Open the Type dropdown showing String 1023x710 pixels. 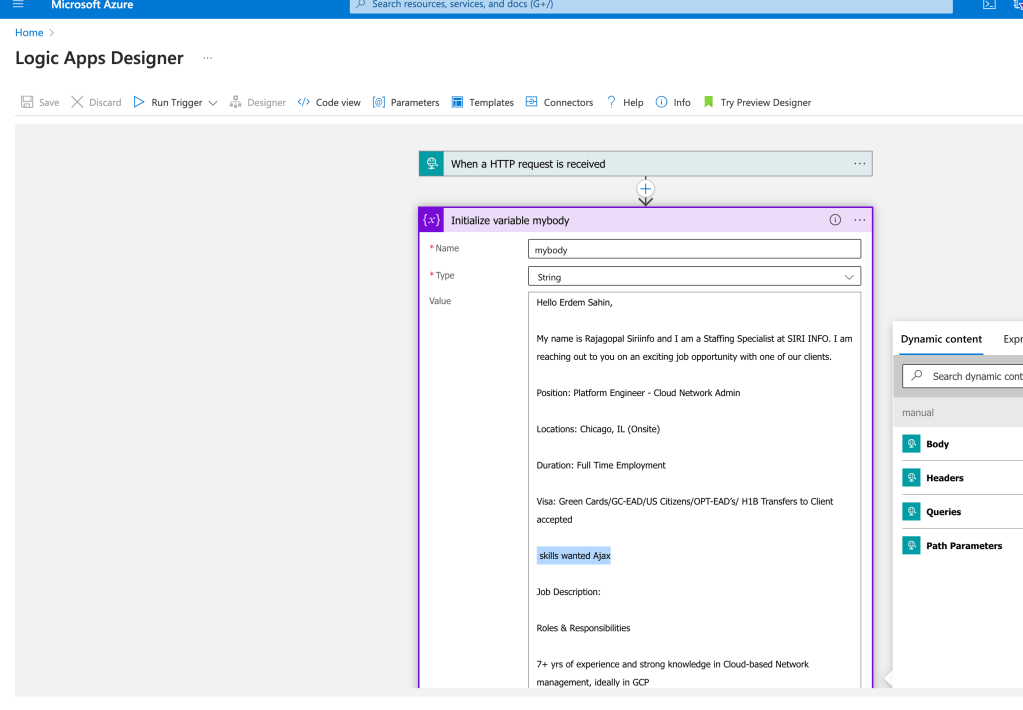pos(694,277)
